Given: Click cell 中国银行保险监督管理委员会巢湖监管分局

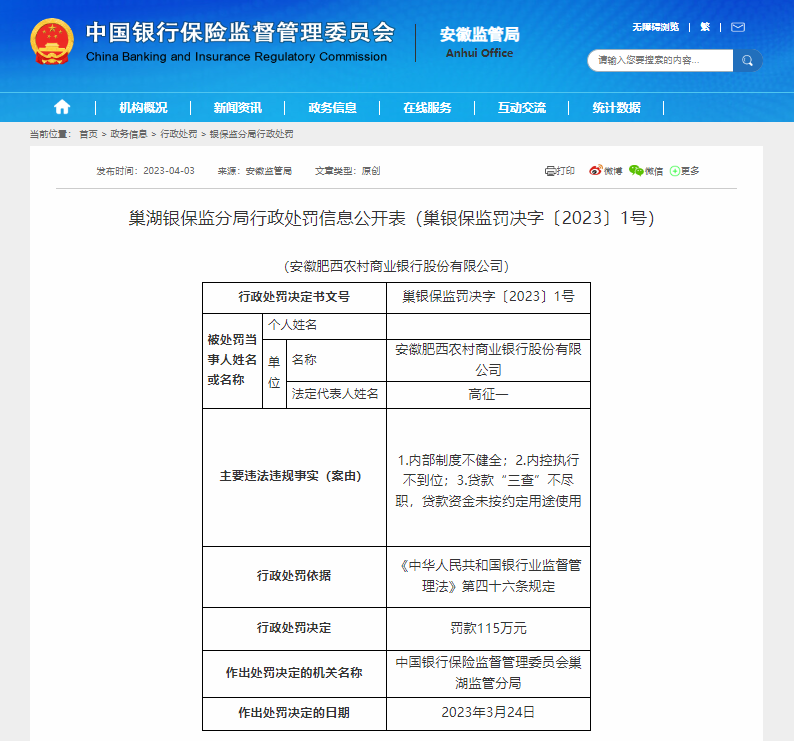Looking at the screenshot, I should 488,673.
